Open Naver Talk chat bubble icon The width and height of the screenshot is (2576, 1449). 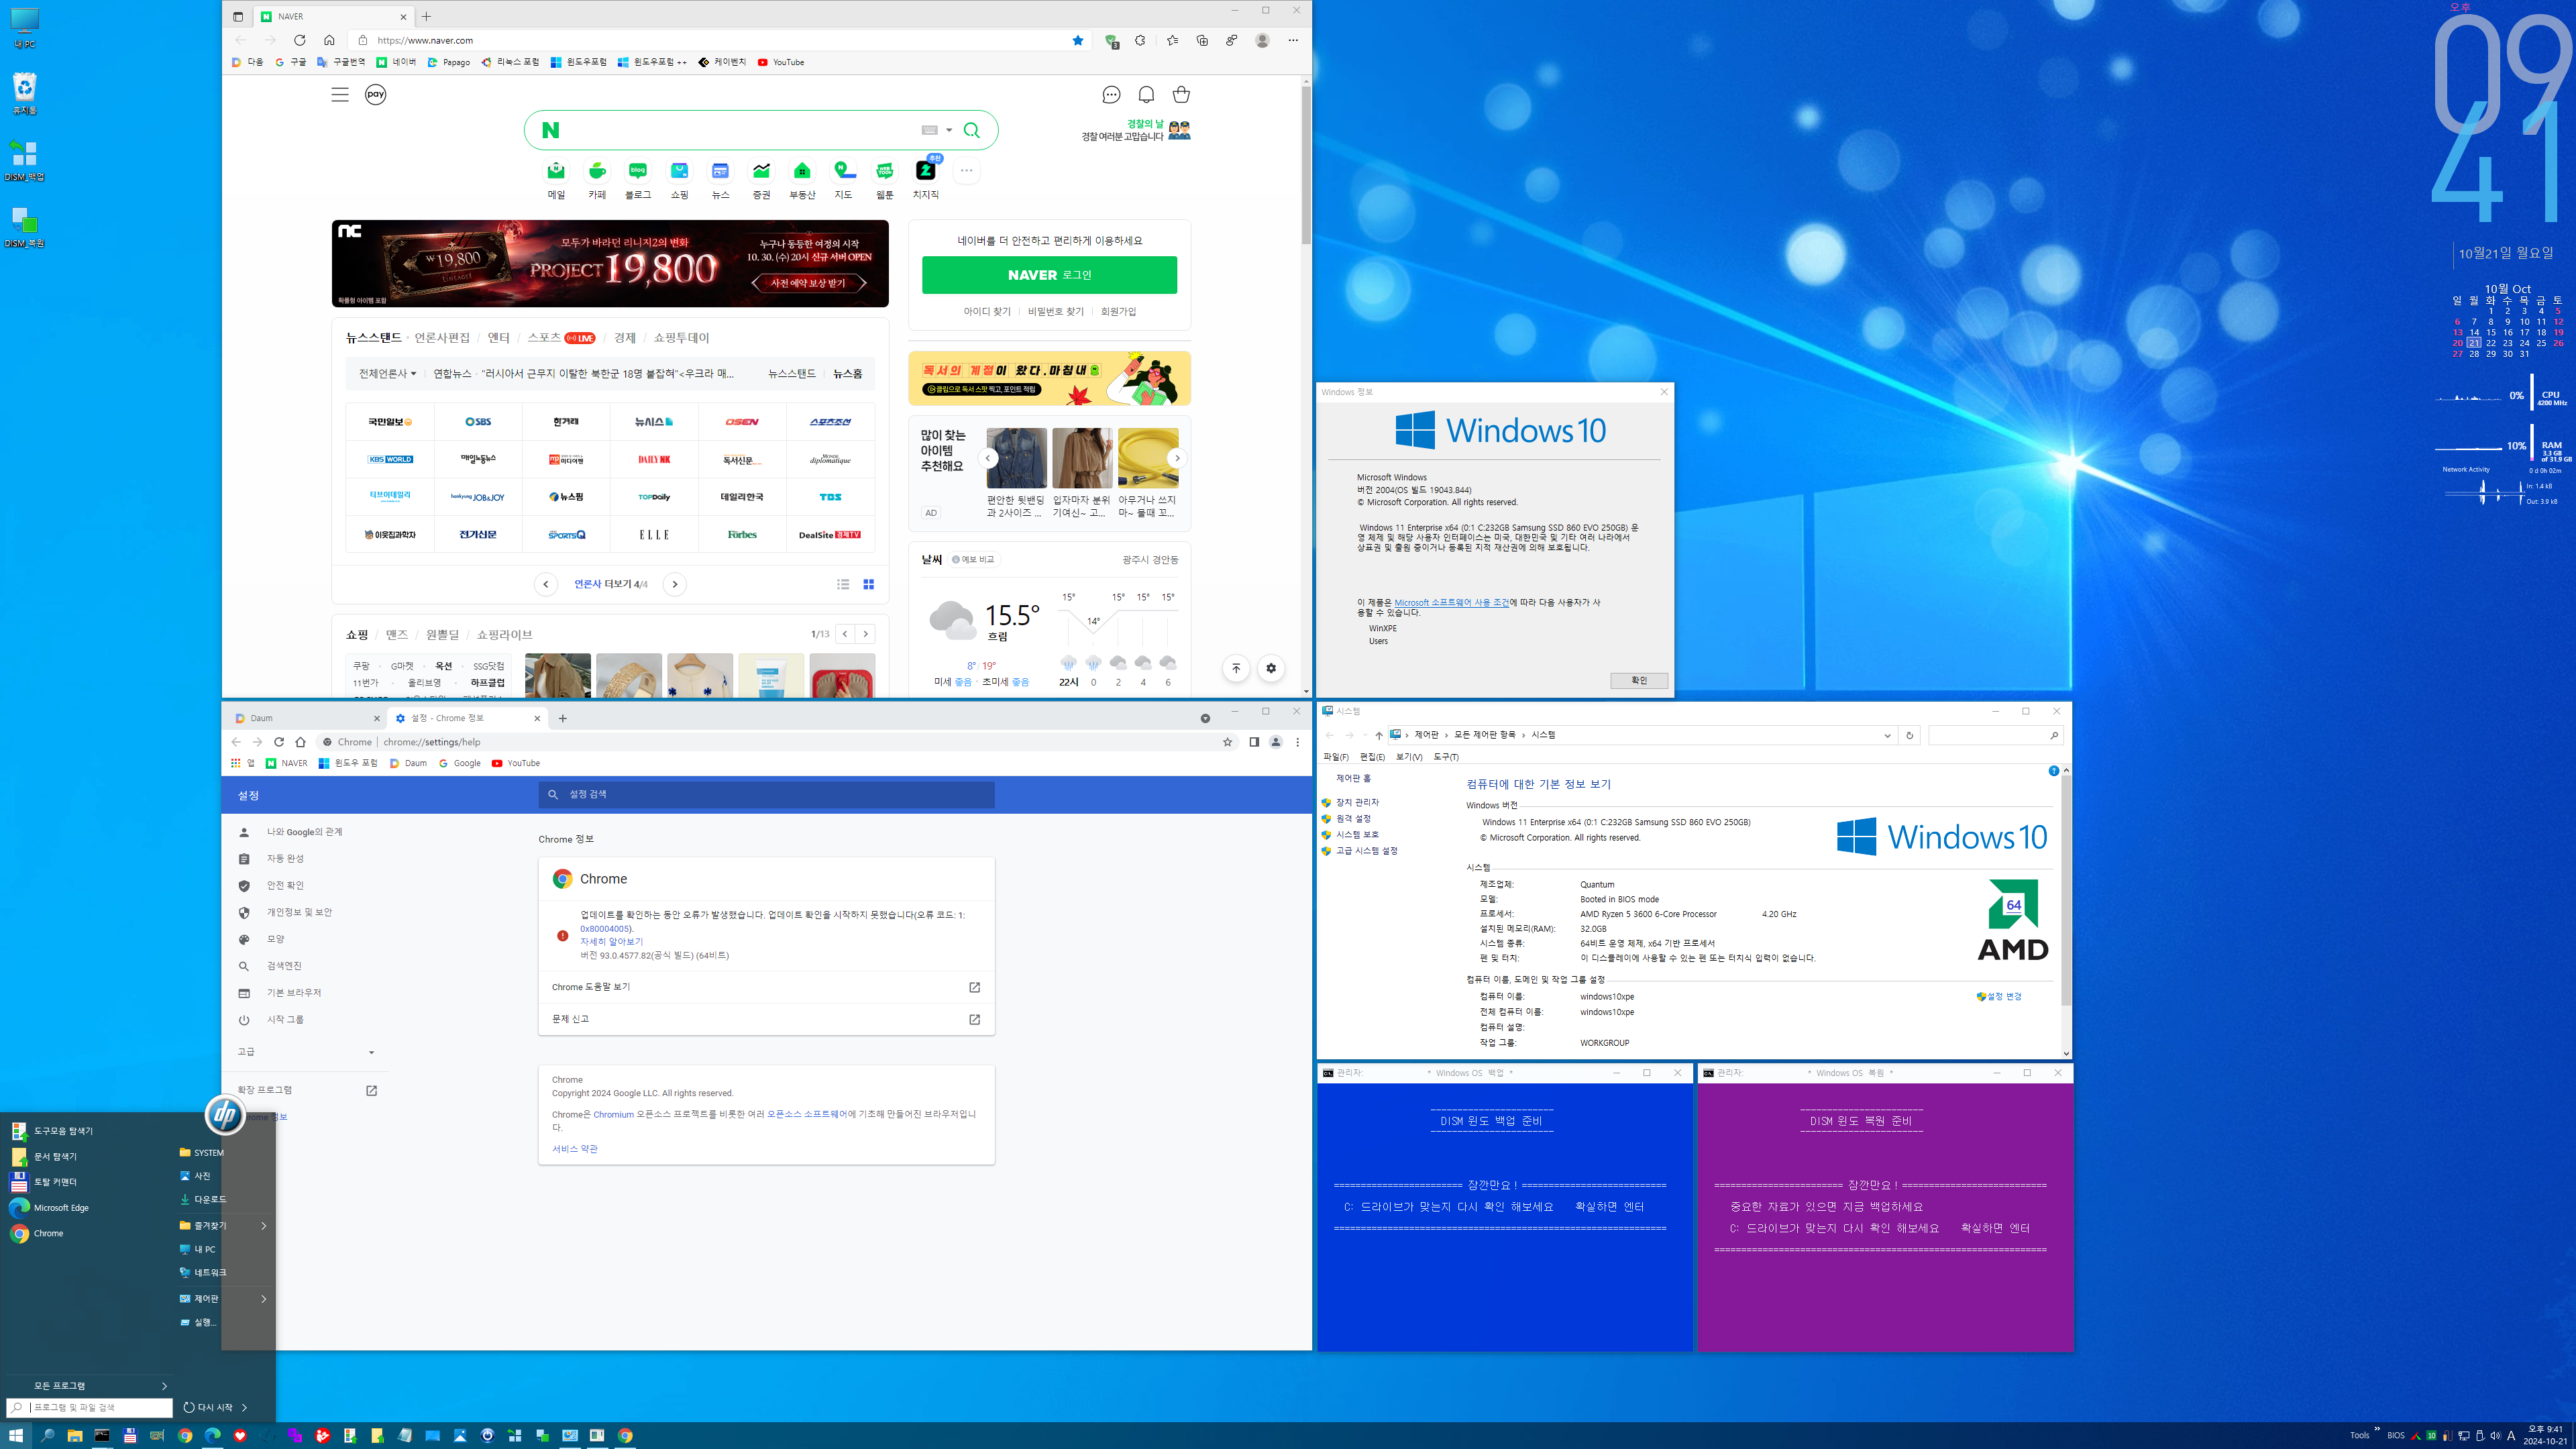1111,95
